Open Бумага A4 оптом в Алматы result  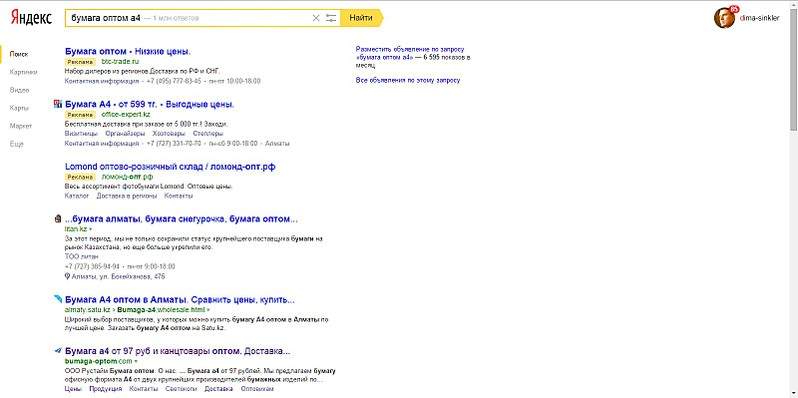pos(180,299)
